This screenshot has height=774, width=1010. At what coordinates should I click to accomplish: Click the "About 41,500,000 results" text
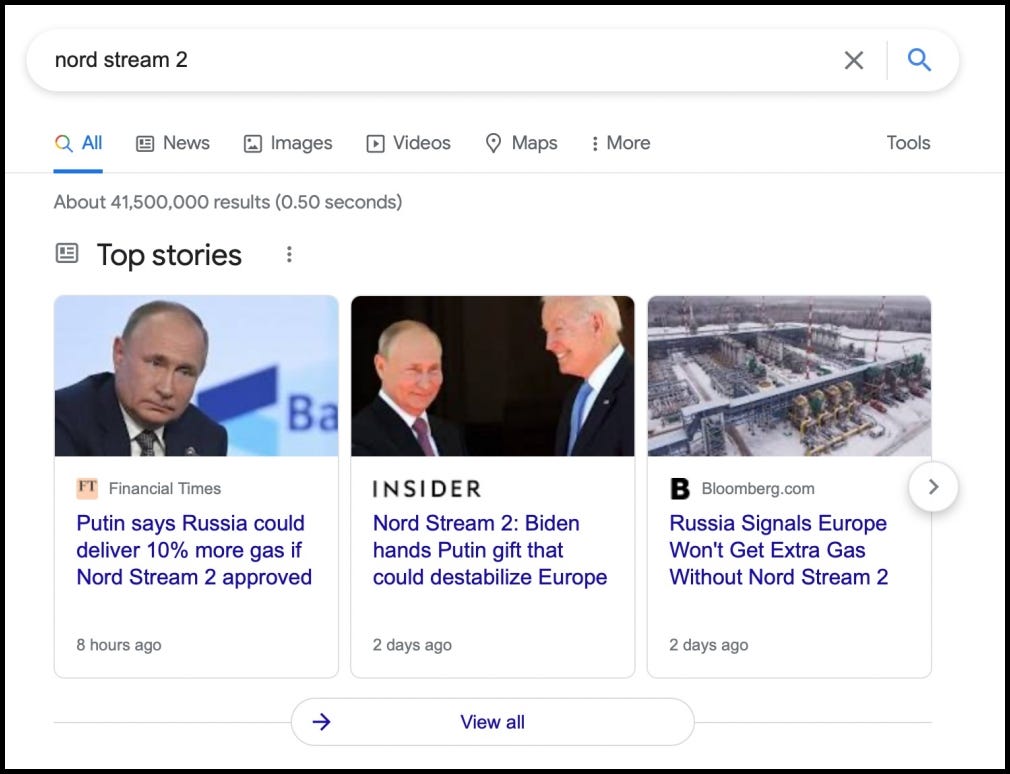click(x=228, y=202)
